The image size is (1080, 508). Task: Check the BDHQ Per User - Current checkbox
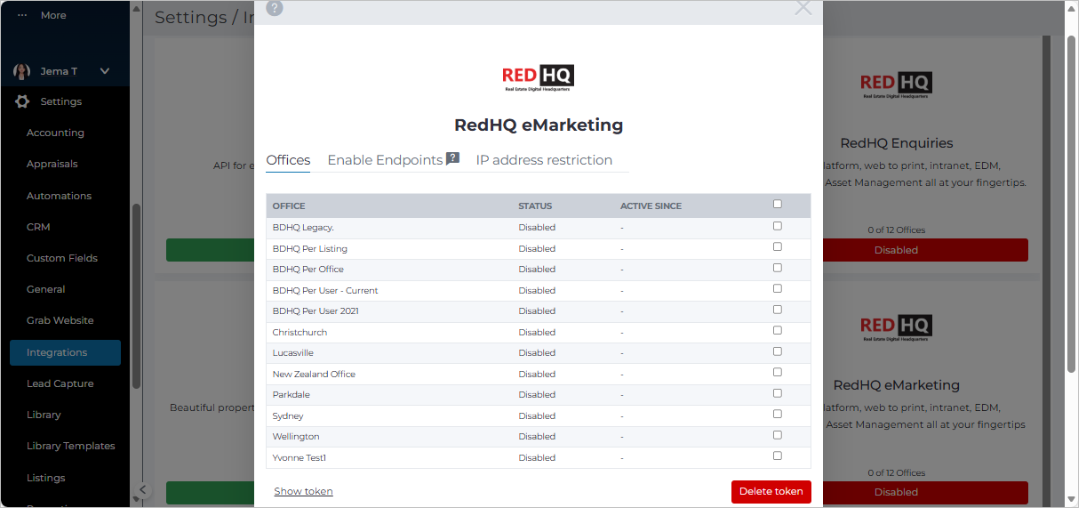pyautogui.click(x=778, y=288)
